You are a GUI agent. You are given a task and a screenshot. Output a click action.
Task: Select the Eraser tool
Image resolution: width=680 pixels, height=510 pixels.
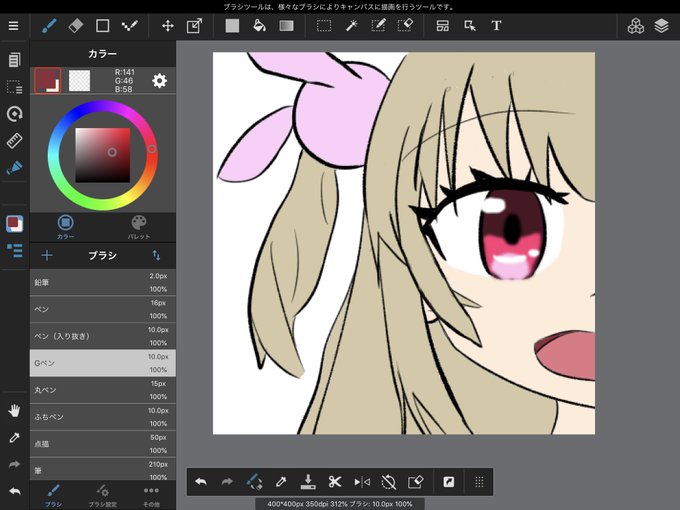click(75, 26)
